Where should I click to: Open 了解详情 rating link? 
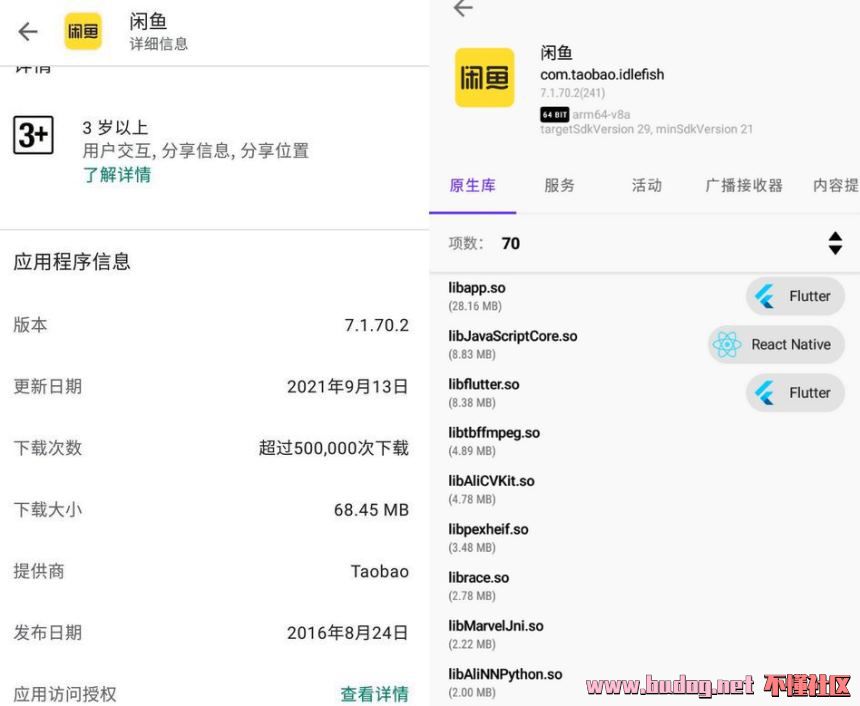point(117,175)
